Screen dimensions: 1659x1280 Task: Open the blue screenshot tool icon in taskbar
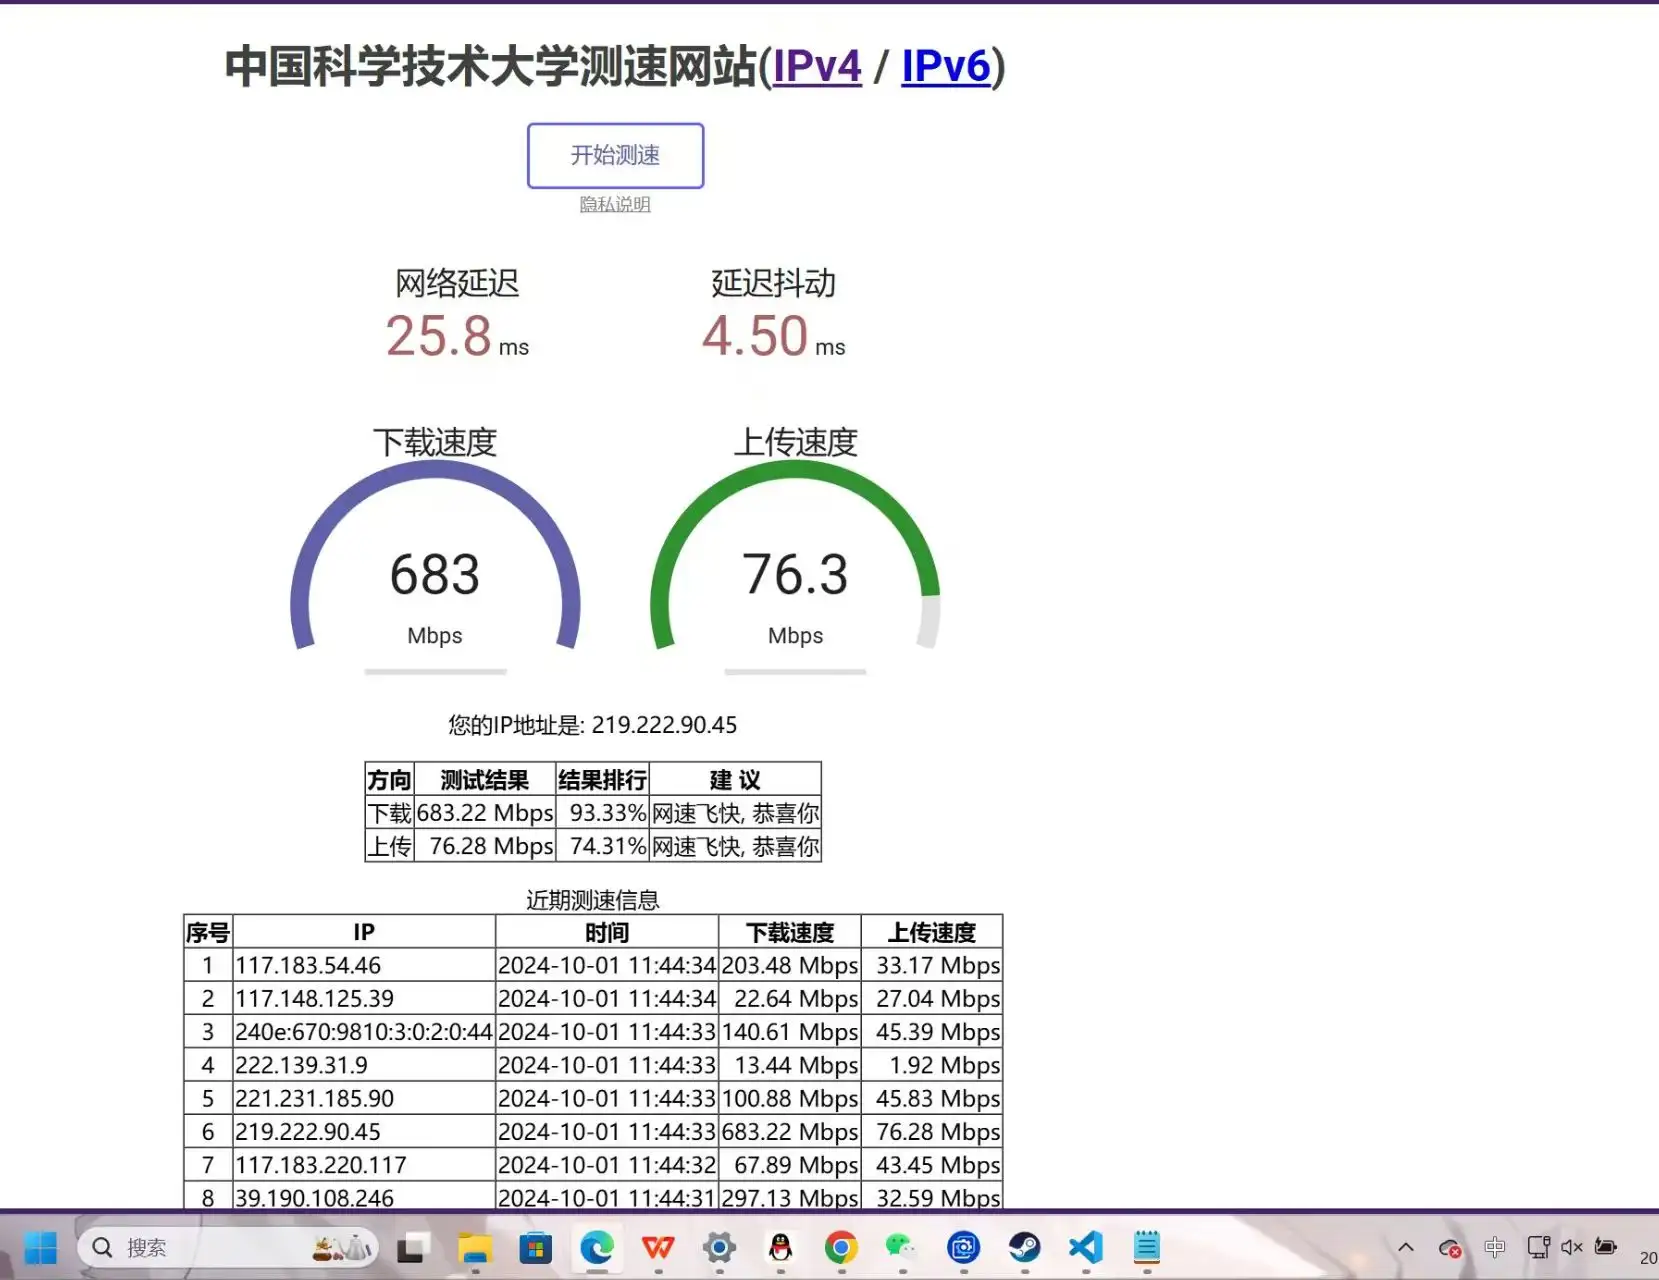click(963, 1248)
